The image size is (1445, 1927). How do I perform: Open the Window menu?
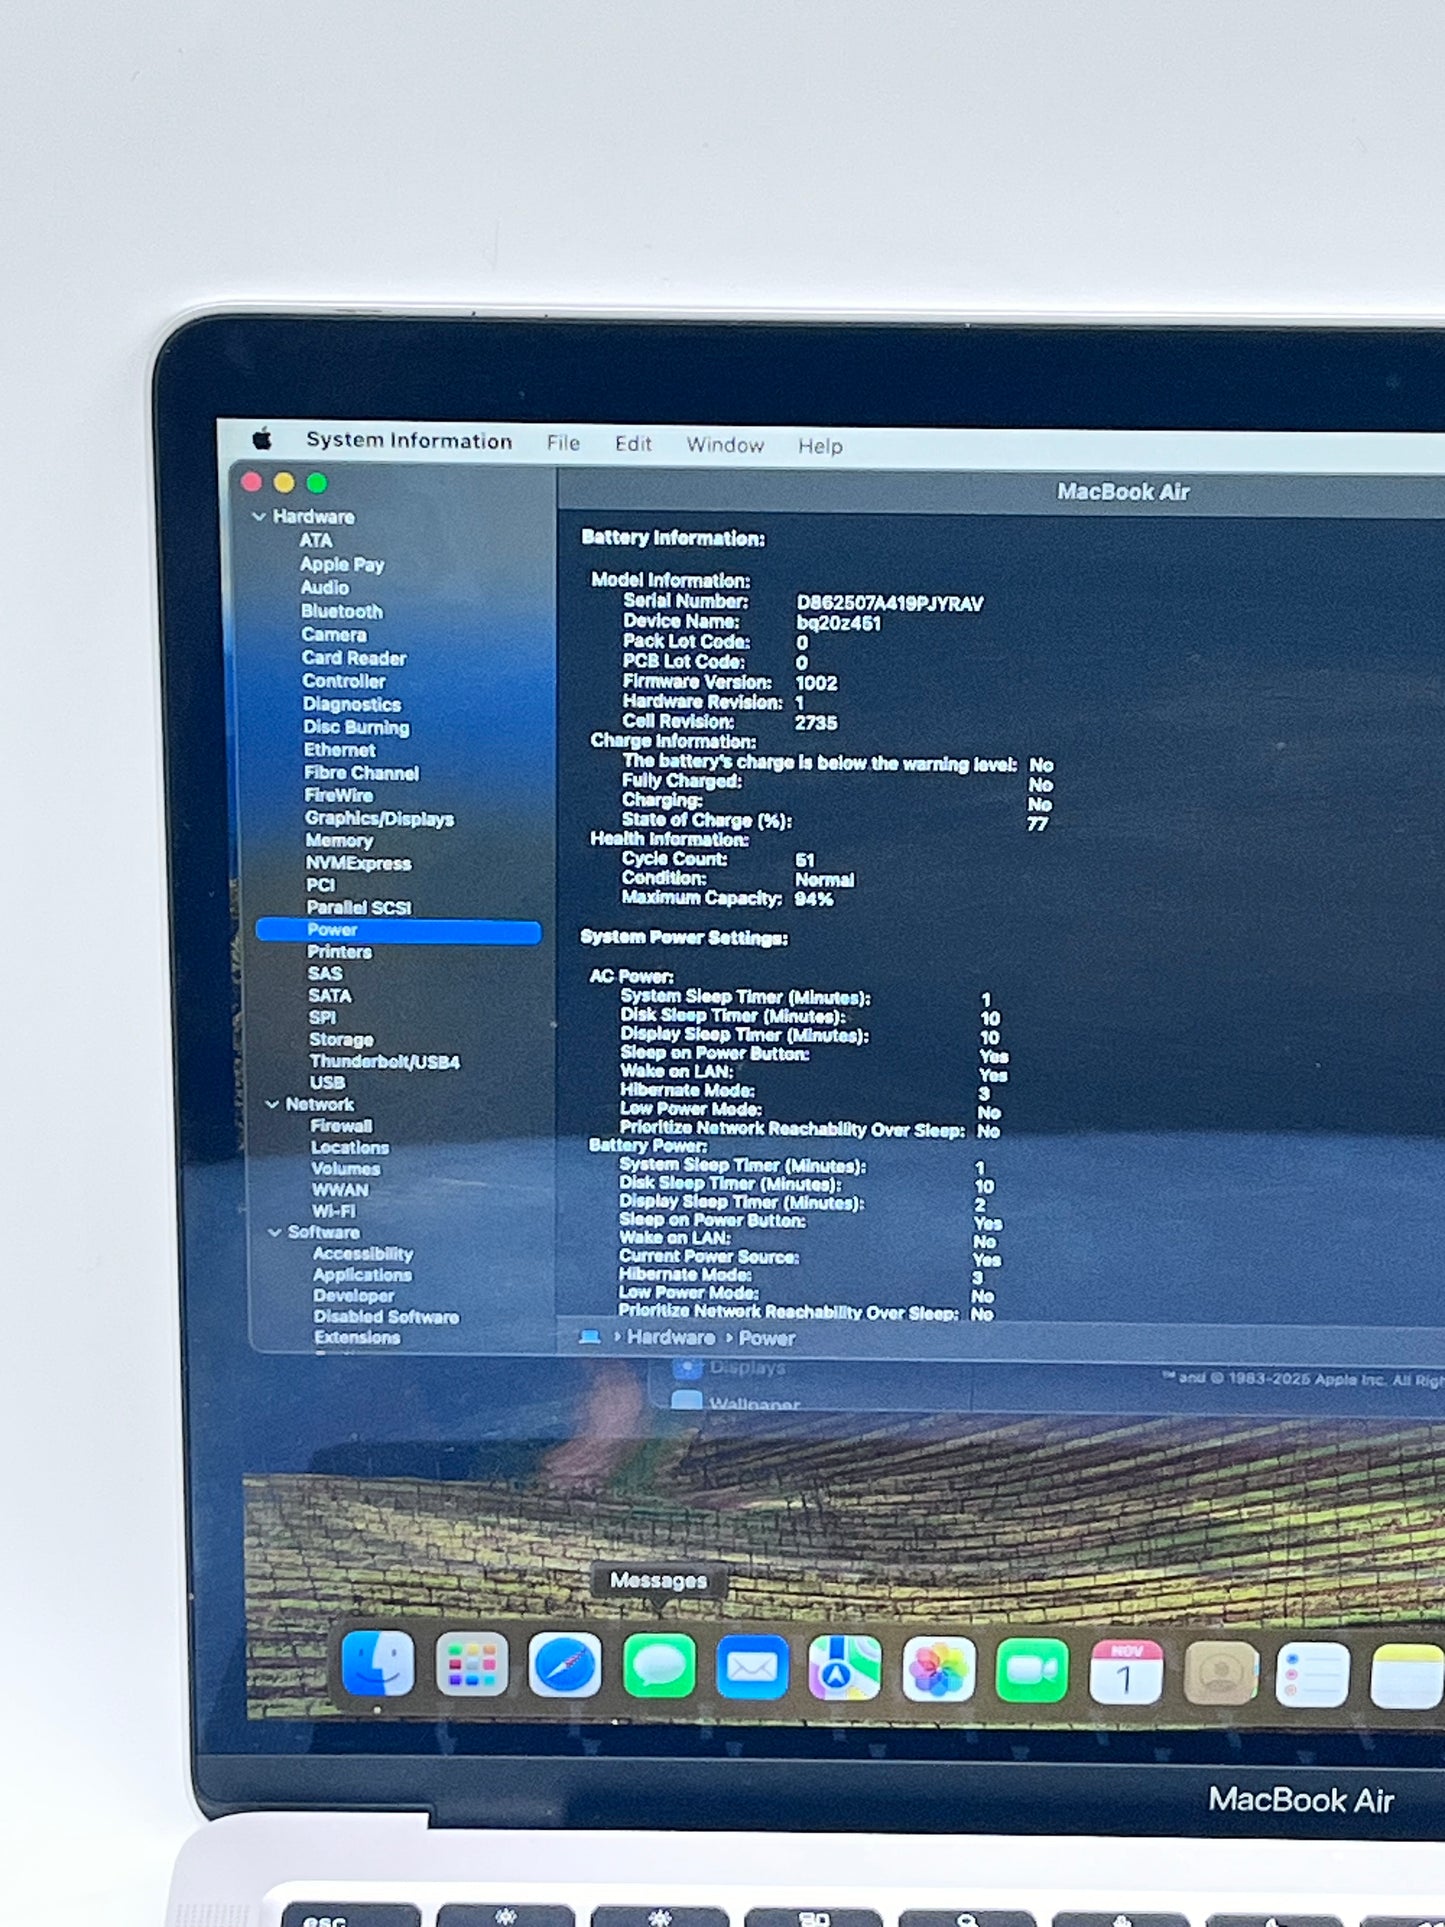pyautogui.click(x=725, y=444)
